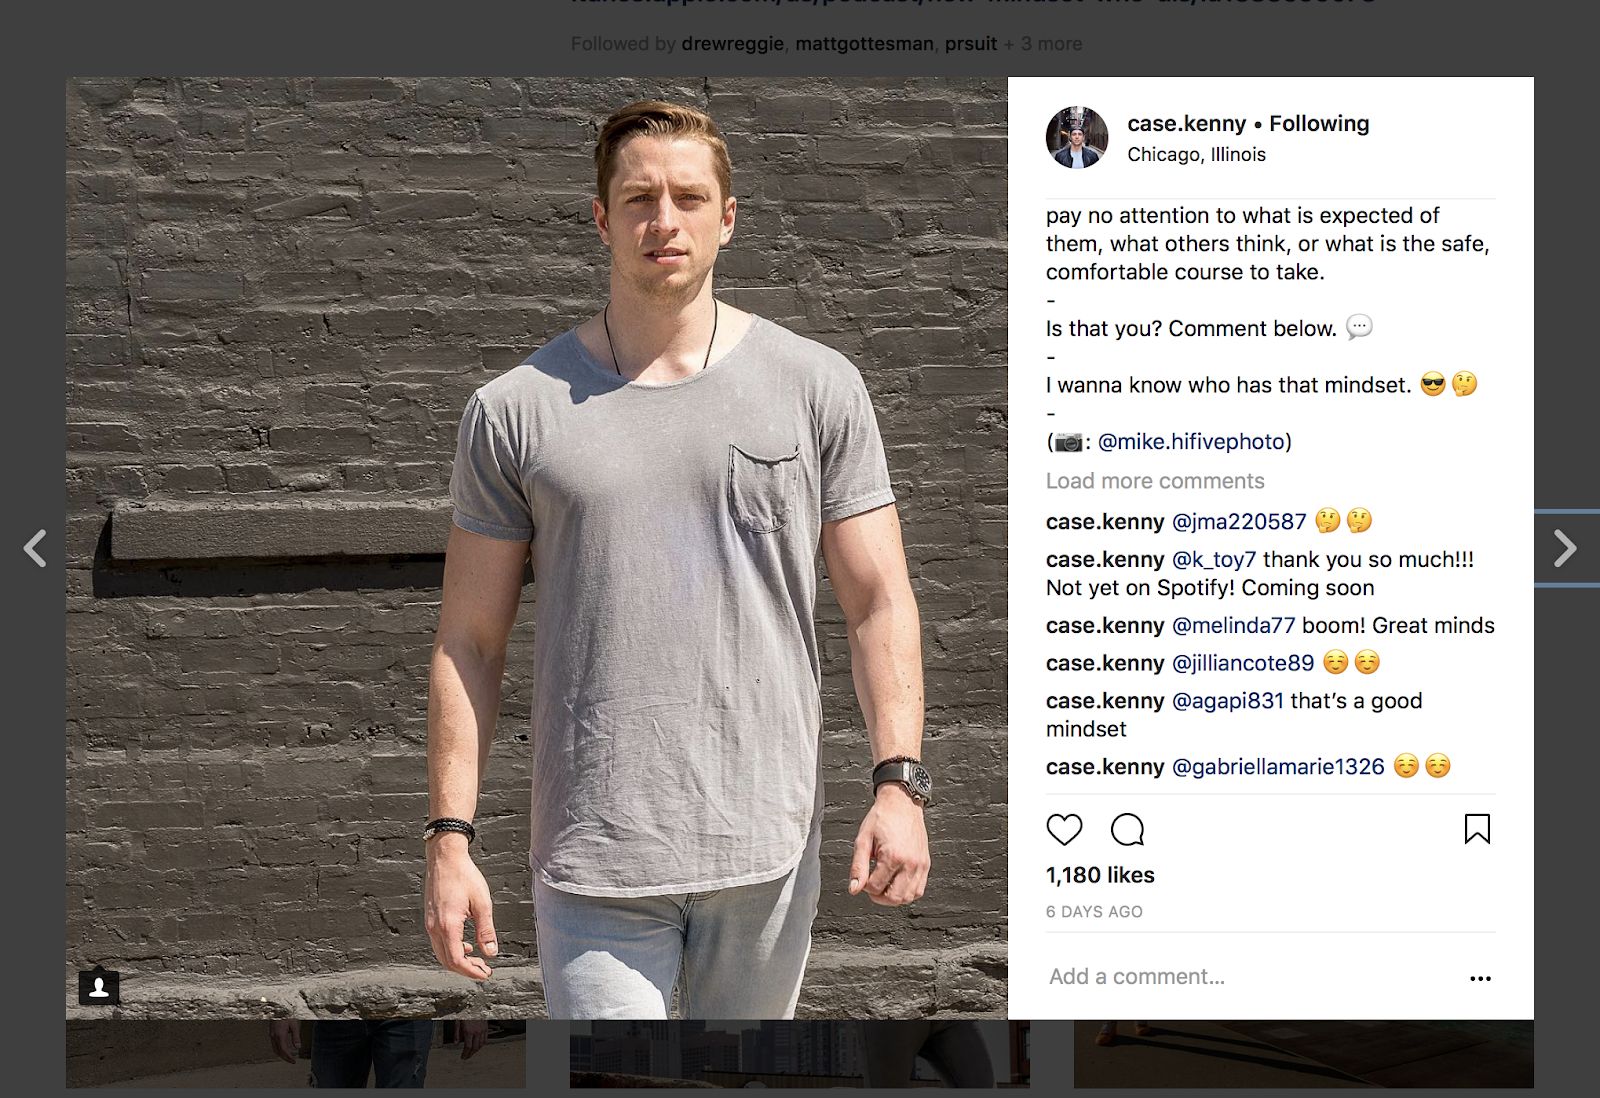Open the drewreggie follower profile
Screen dimensions: 1600x1098
[732, 44]
